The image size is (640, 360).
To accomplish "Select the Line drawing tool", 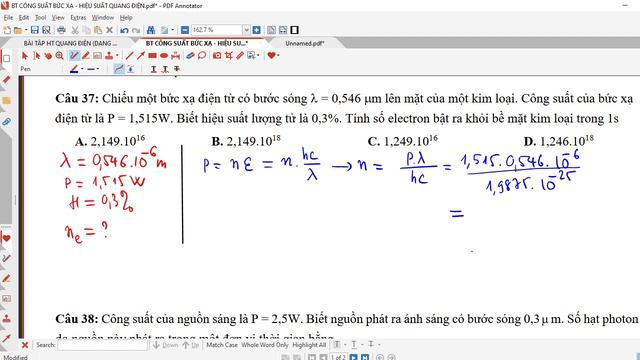I will [x=129, y=56].
